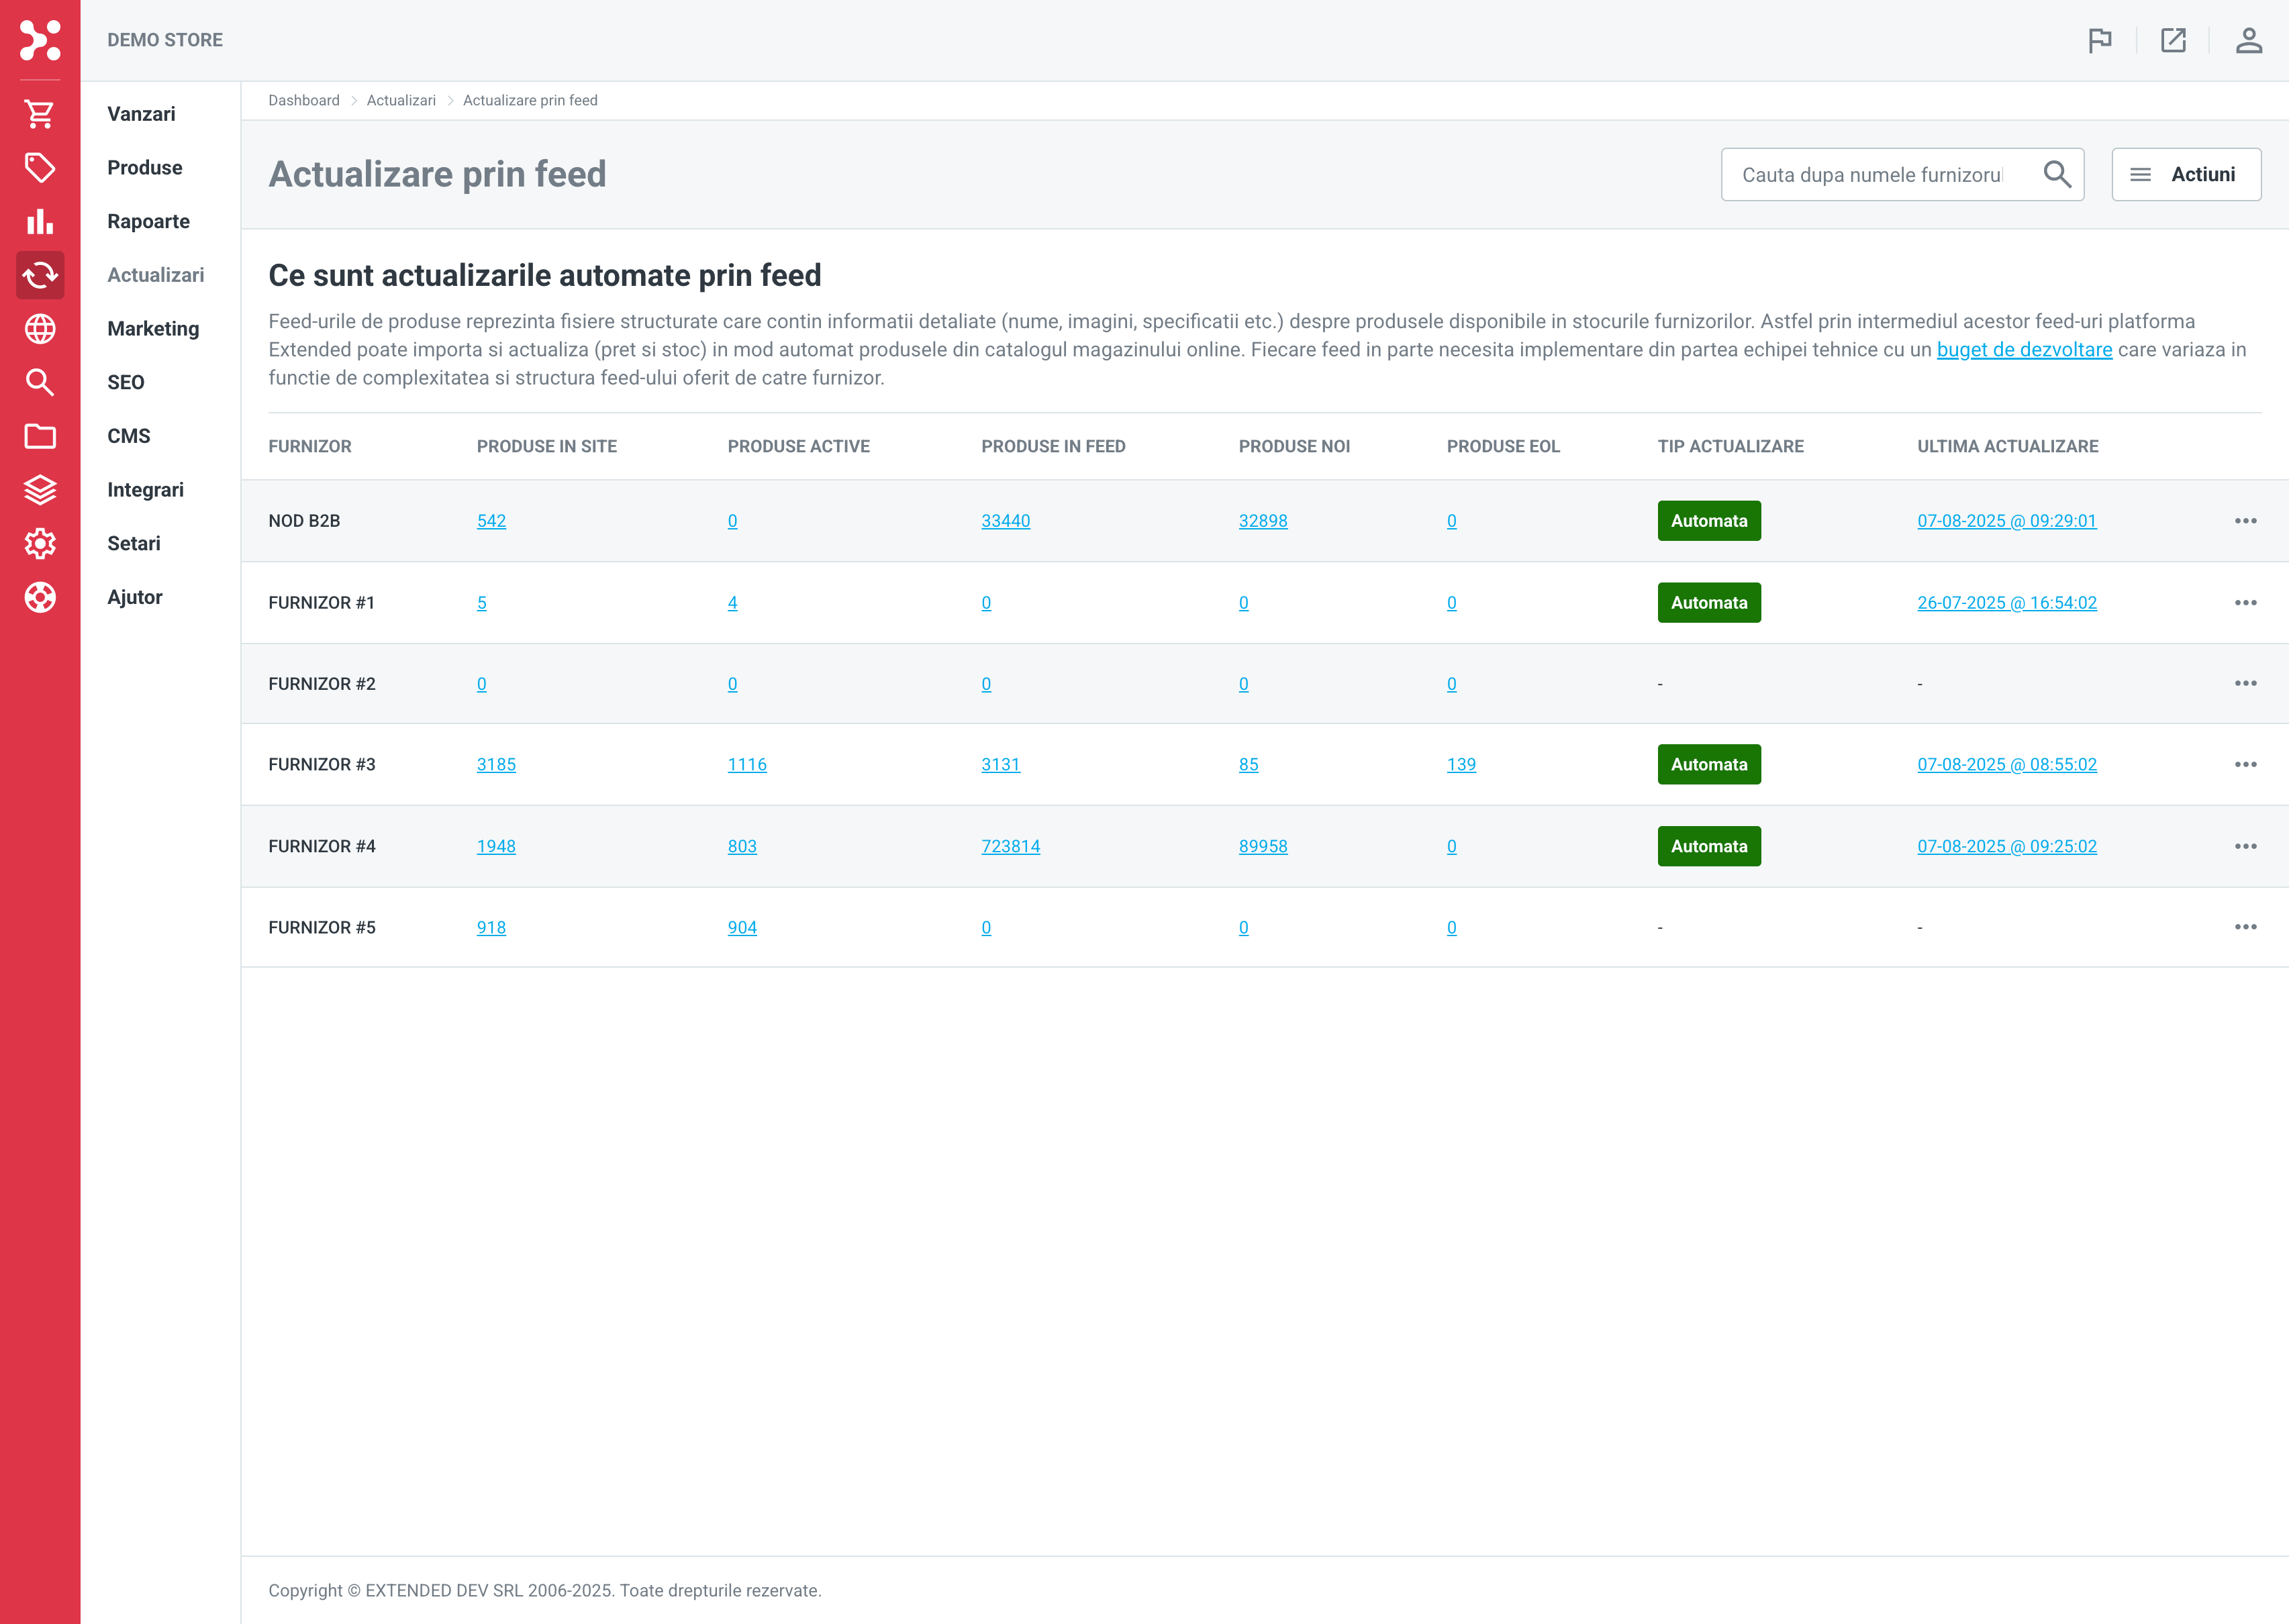Open the layers integrations icon
2289x1624 pixels.
(40, 490)
